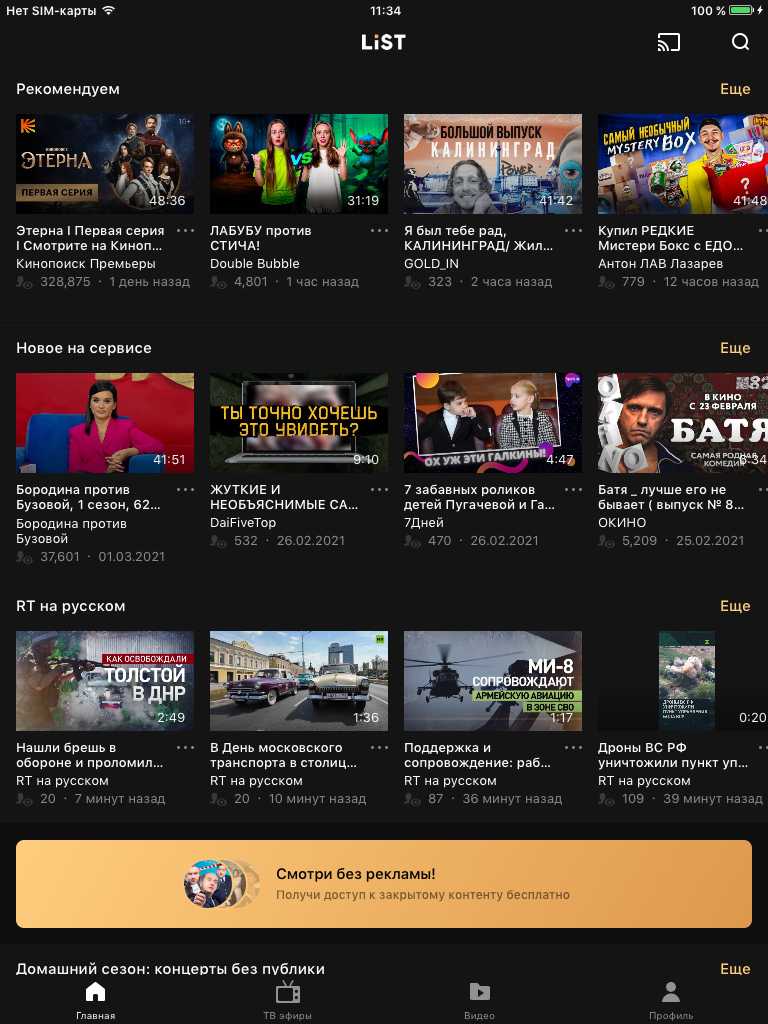Open title Нашли брешь в обороне
768x1024 pixels.
(89, 755)
